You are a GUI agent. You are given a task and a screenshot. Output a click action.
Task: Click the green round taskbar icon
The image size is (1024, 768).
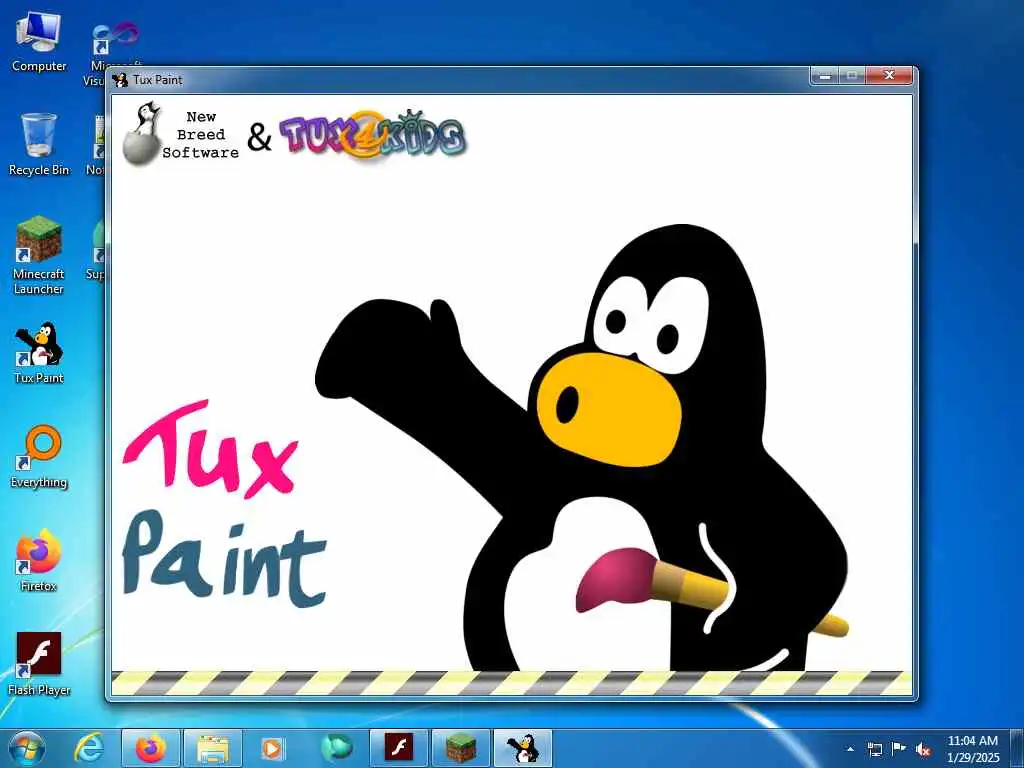[x=336, y=748]
